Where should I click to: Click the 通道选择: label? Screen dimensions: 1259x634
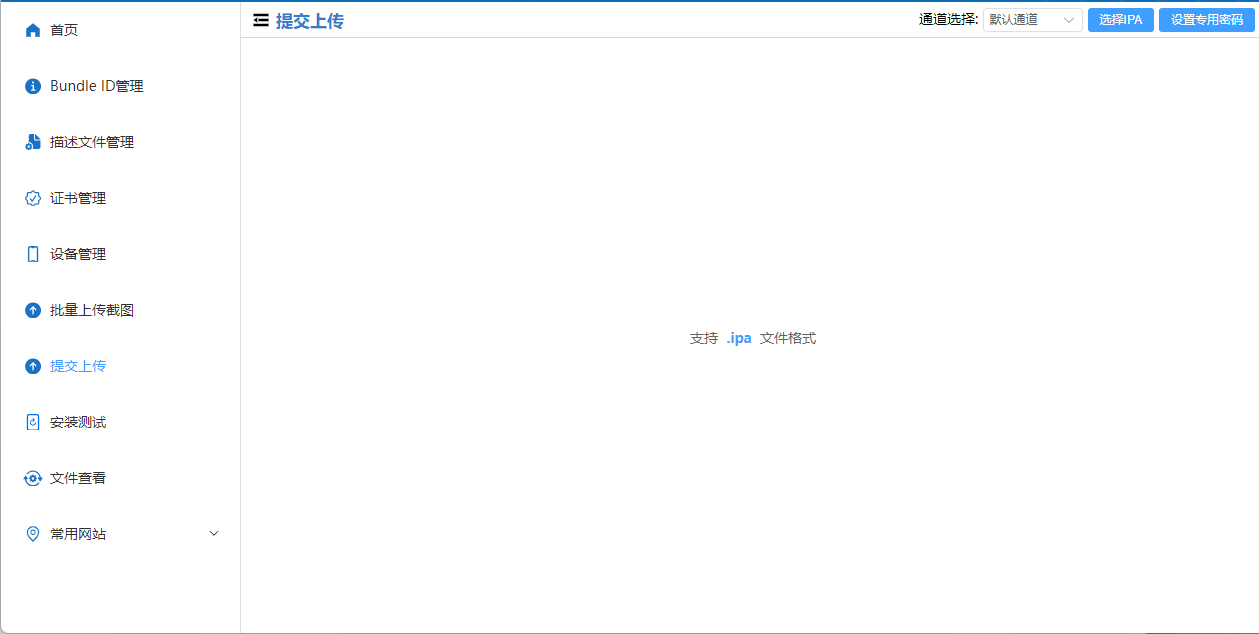[949, 20]
